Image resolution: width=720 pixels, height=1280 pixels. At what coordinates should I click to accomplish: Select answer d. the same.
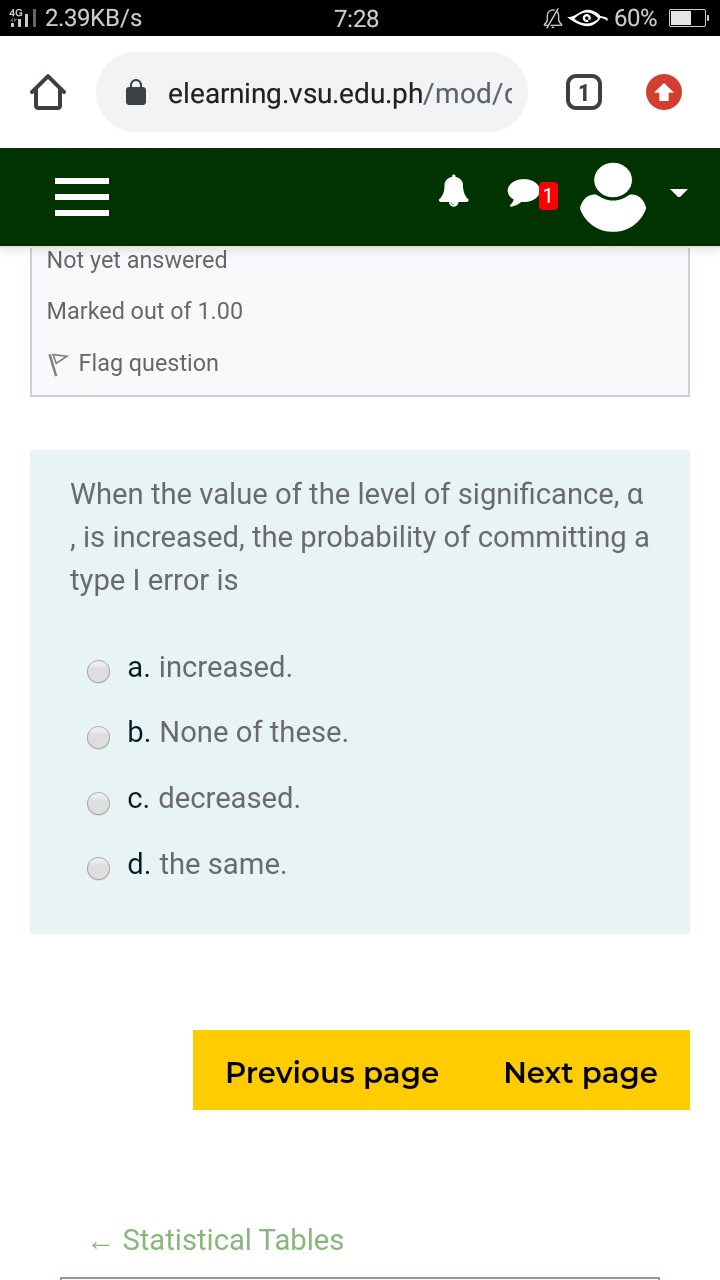point(98,869)
